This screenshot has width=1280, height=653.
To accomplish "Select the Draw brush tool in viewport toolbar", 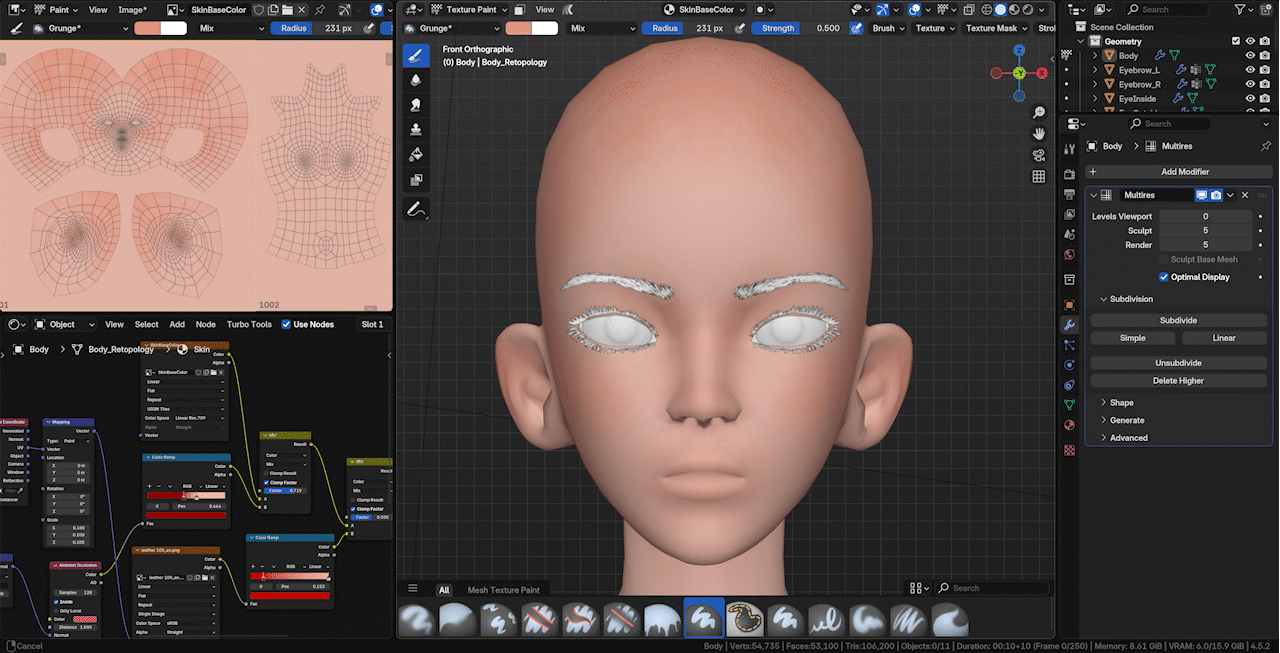I will (416, 55).
